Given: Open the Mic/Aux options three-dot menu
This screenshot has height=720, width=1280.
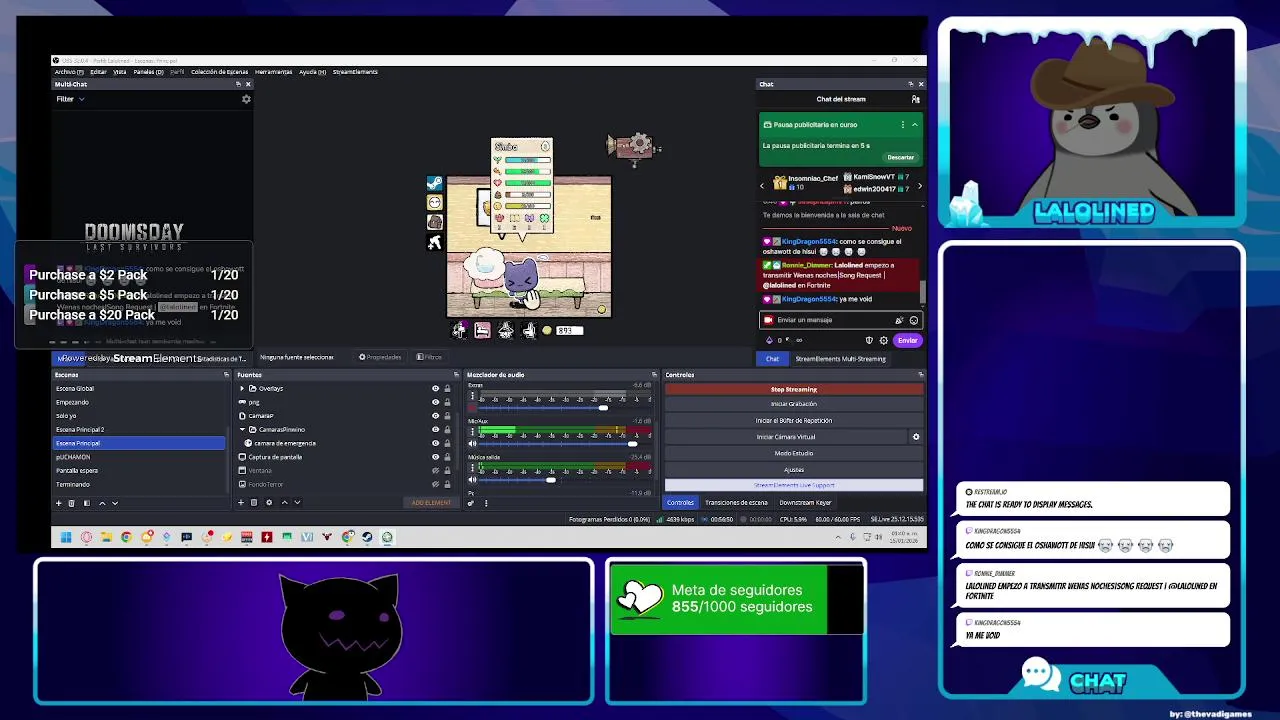Looking at the screenshot, I should [472, 431].
